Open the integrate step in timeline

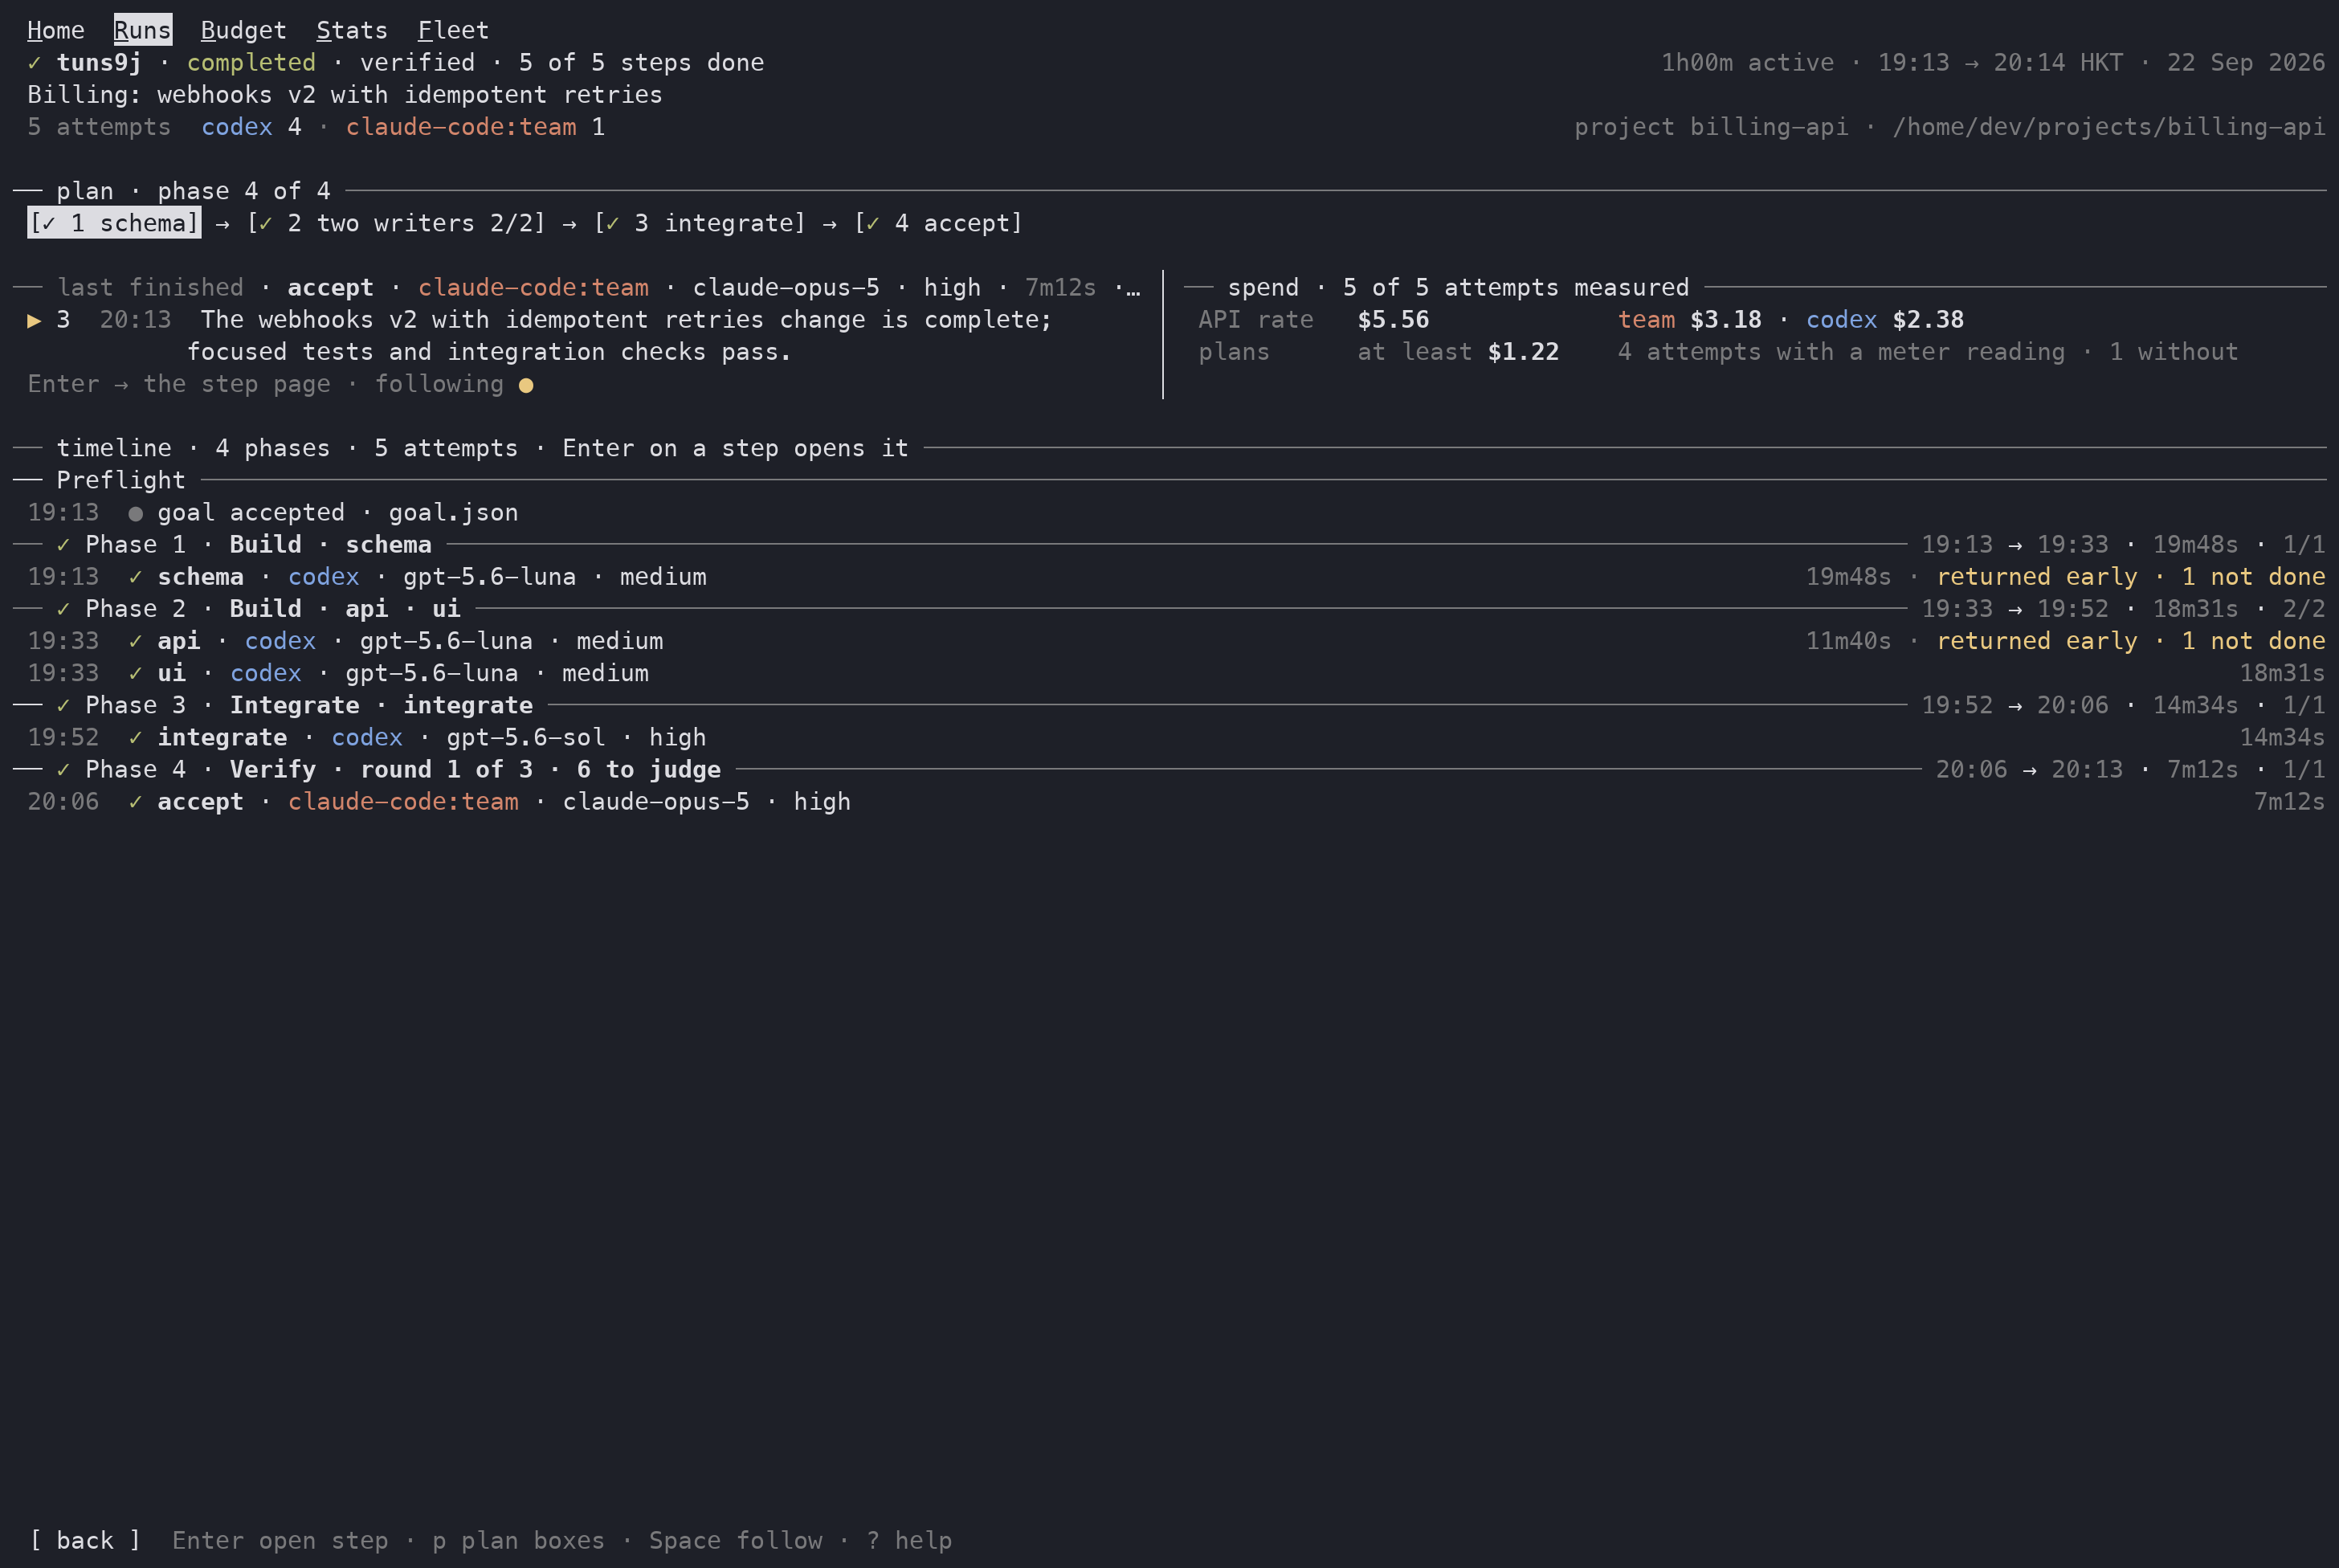(x=1176, y=737)
